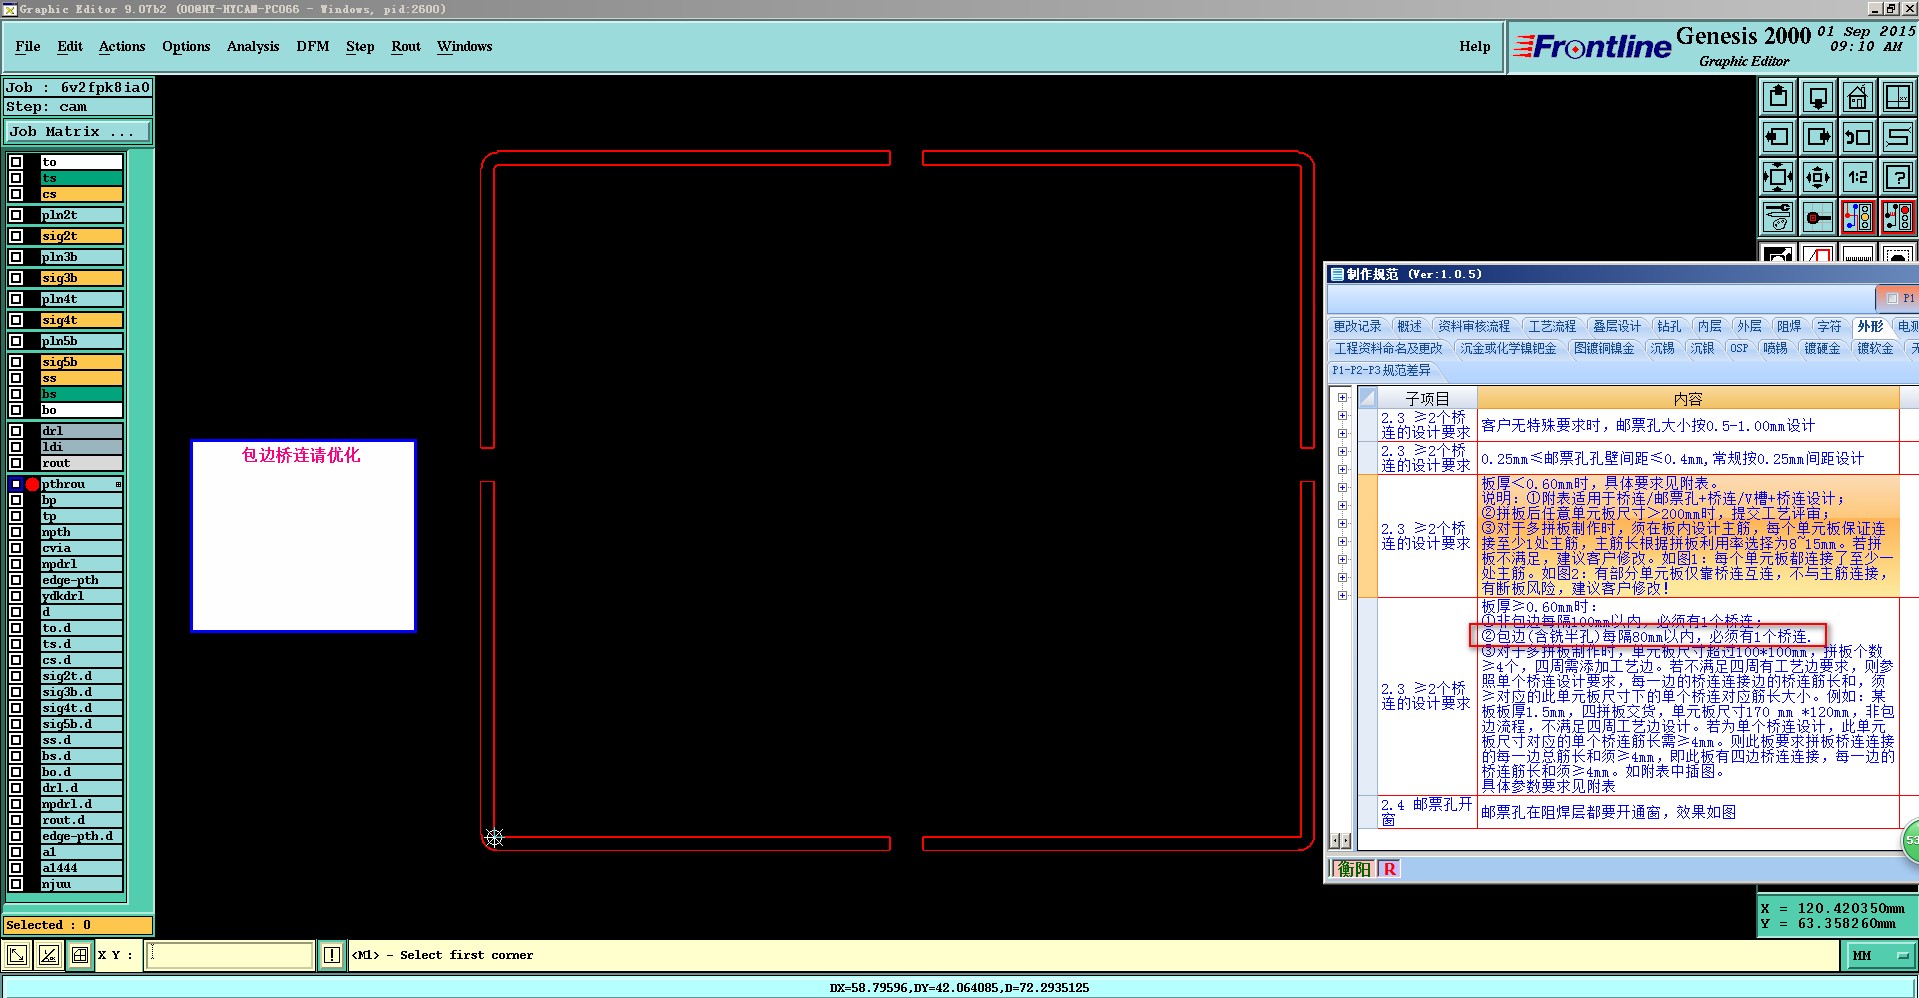Click the pan up view icon
Screen dimensions: 1919x998
(x=1778, y=97)
